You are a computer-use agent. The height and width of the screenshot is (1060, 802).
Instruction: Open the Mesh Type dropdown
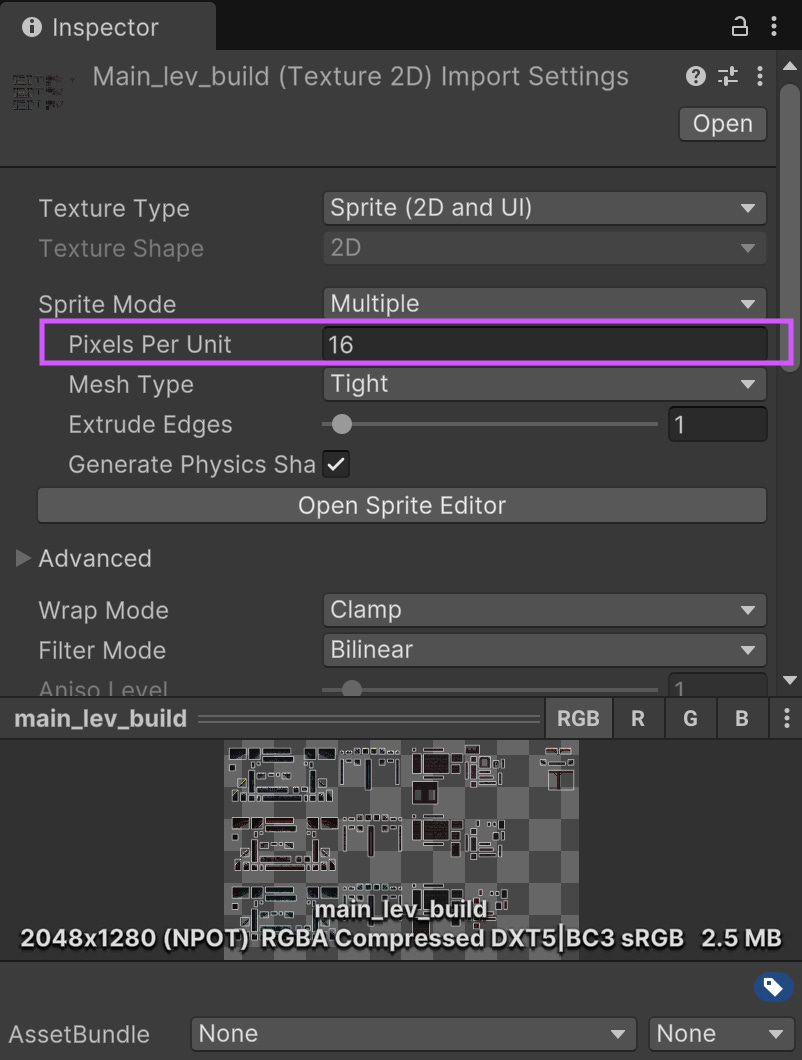pyautogui.click(x=544, y=384)
